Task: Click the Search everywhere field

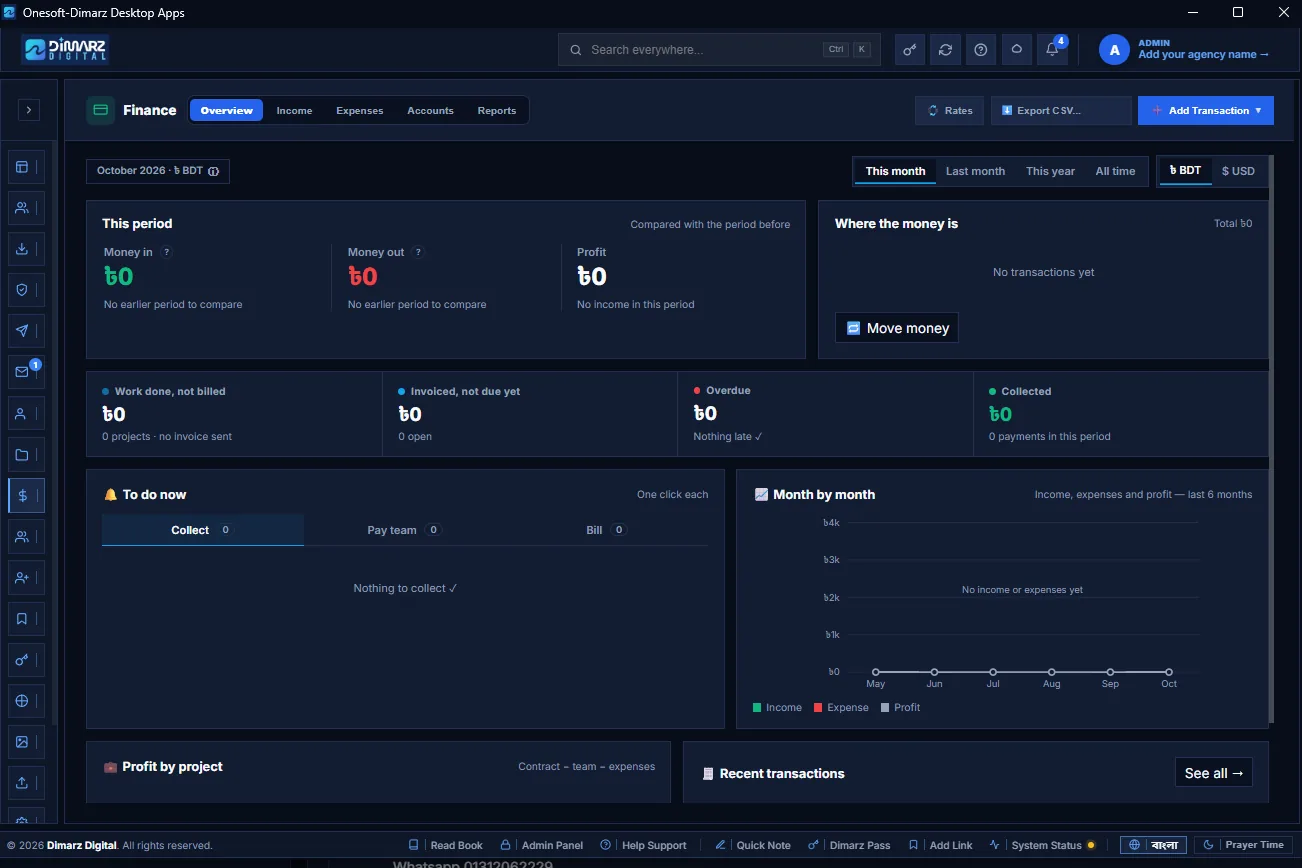Action: pyautogui.click(x=719, y=50)
